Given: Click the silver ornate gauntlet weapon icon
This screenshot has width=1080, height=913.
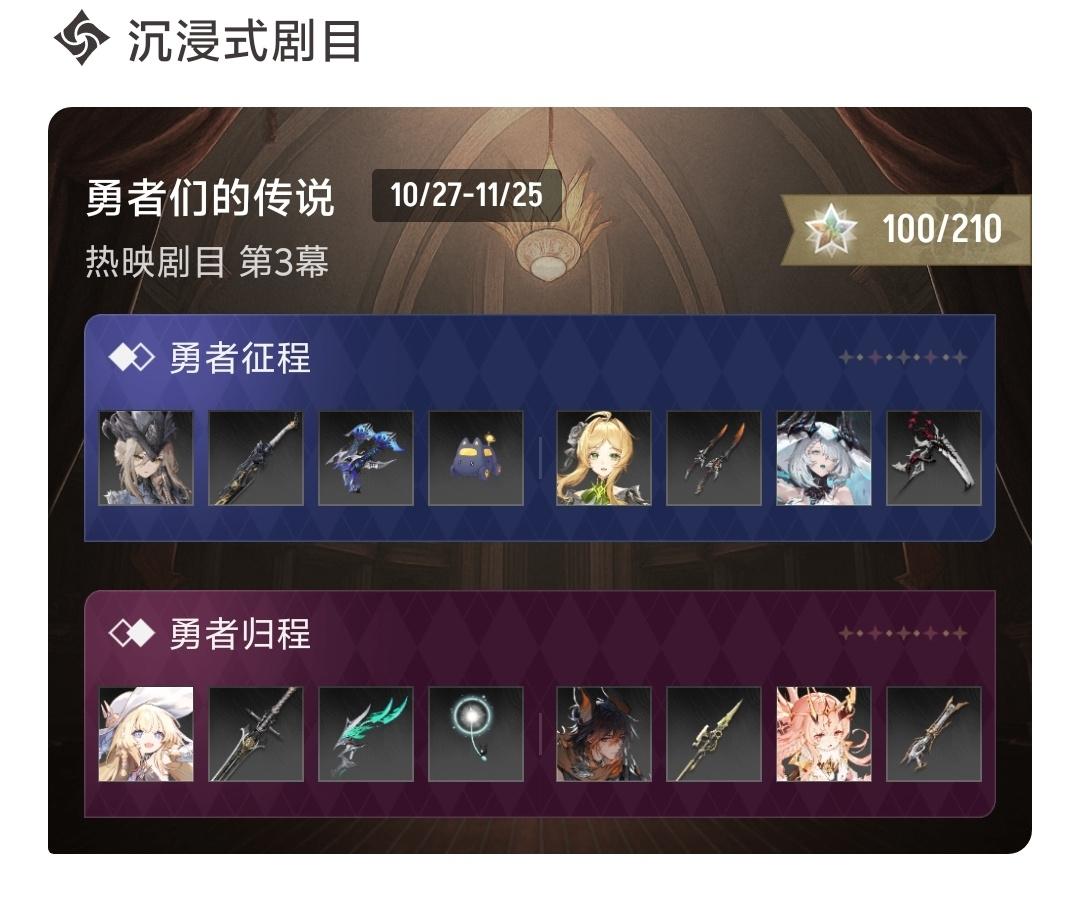Looking at the screenshot, I should coord(933,734).
